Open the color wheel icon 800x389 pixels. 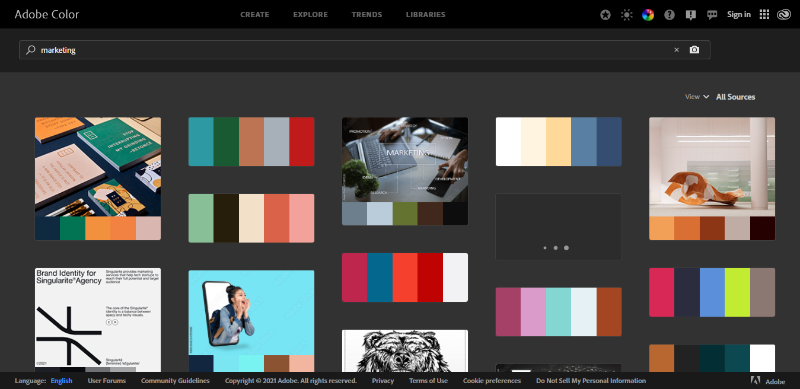pos(648,15)
